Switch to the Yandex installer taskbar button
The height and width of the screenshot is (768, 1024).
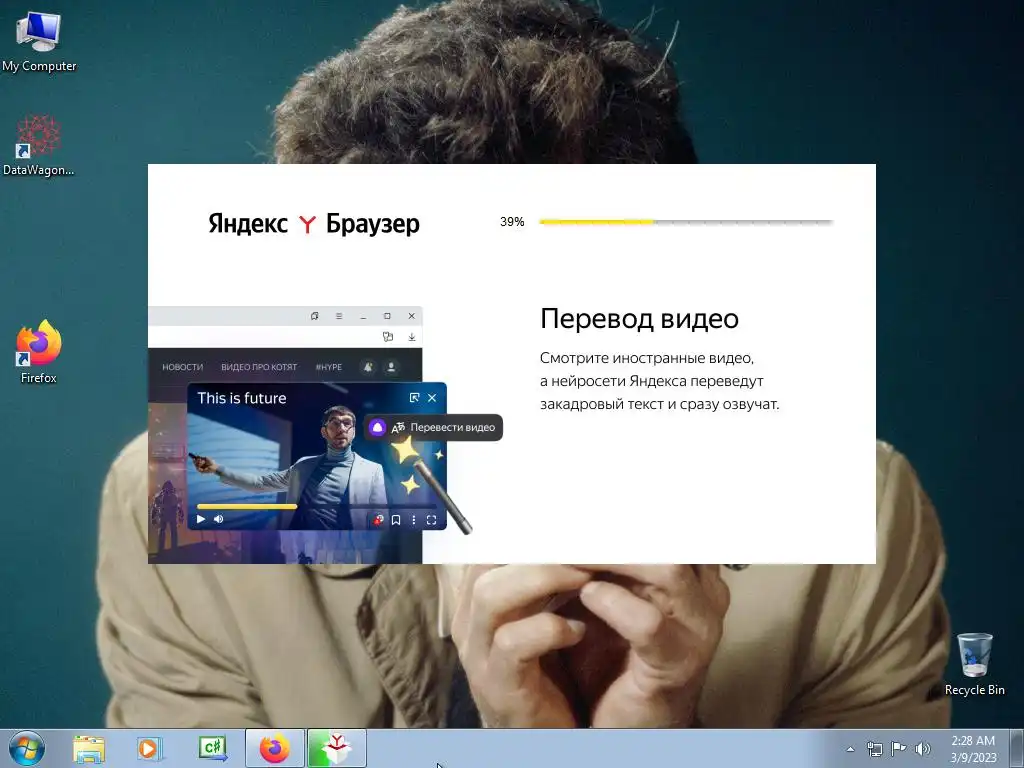[x=336, y=748]
